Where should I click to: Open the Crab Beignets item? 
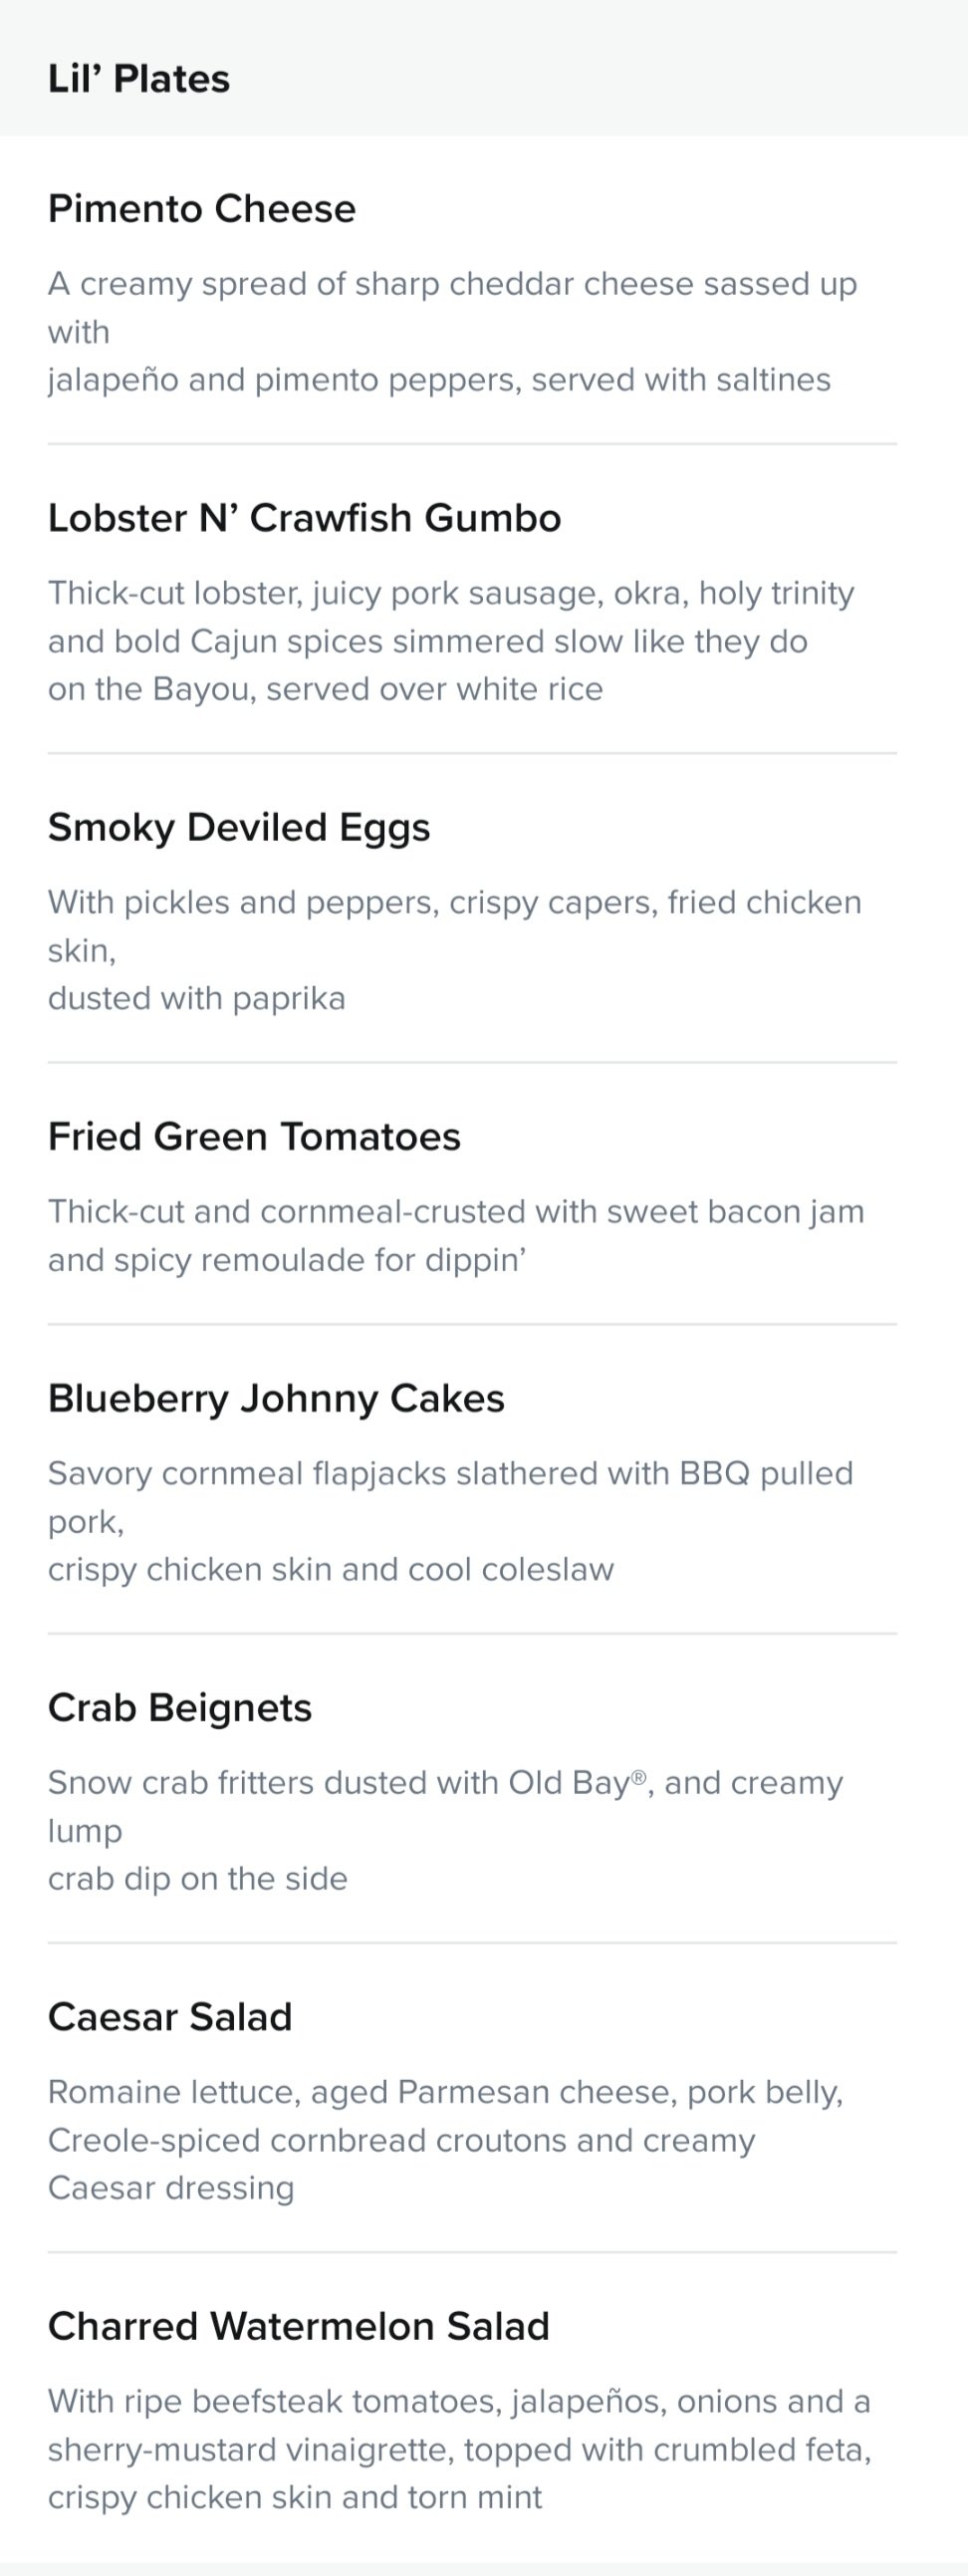click(180, 1707)
